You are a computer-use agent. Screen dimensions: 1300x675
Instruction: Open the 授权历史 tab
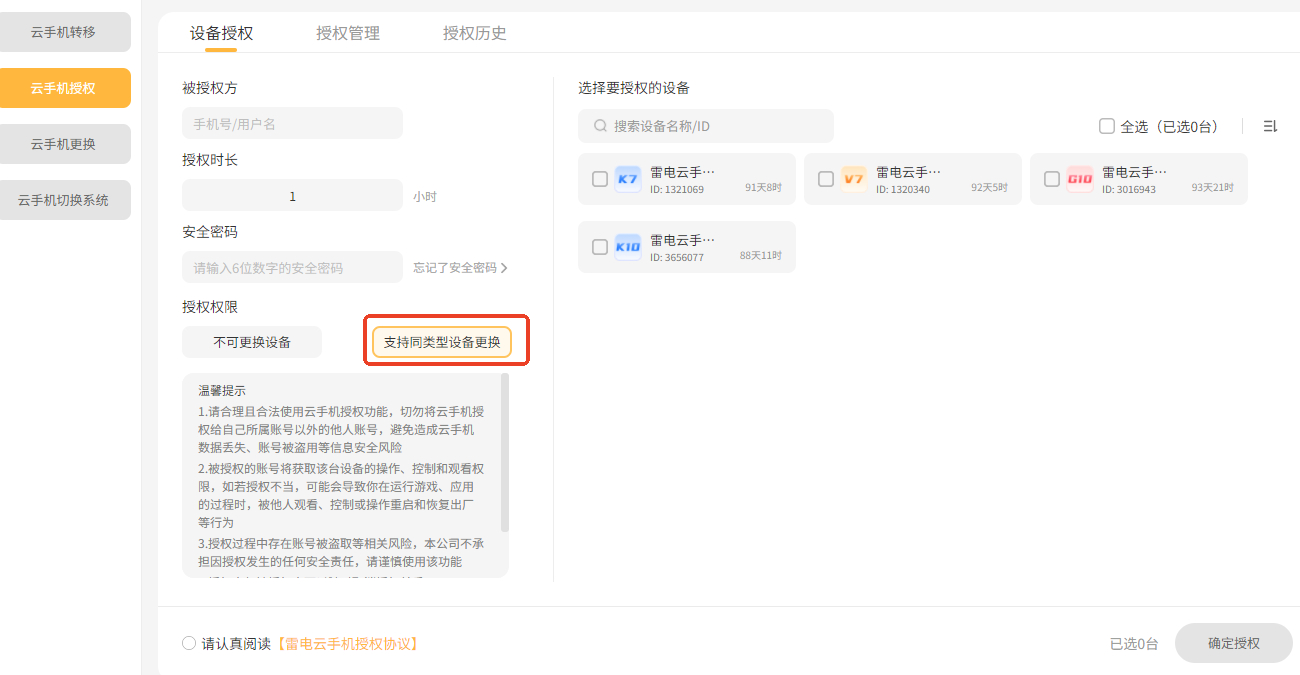(x=475, y=33)
